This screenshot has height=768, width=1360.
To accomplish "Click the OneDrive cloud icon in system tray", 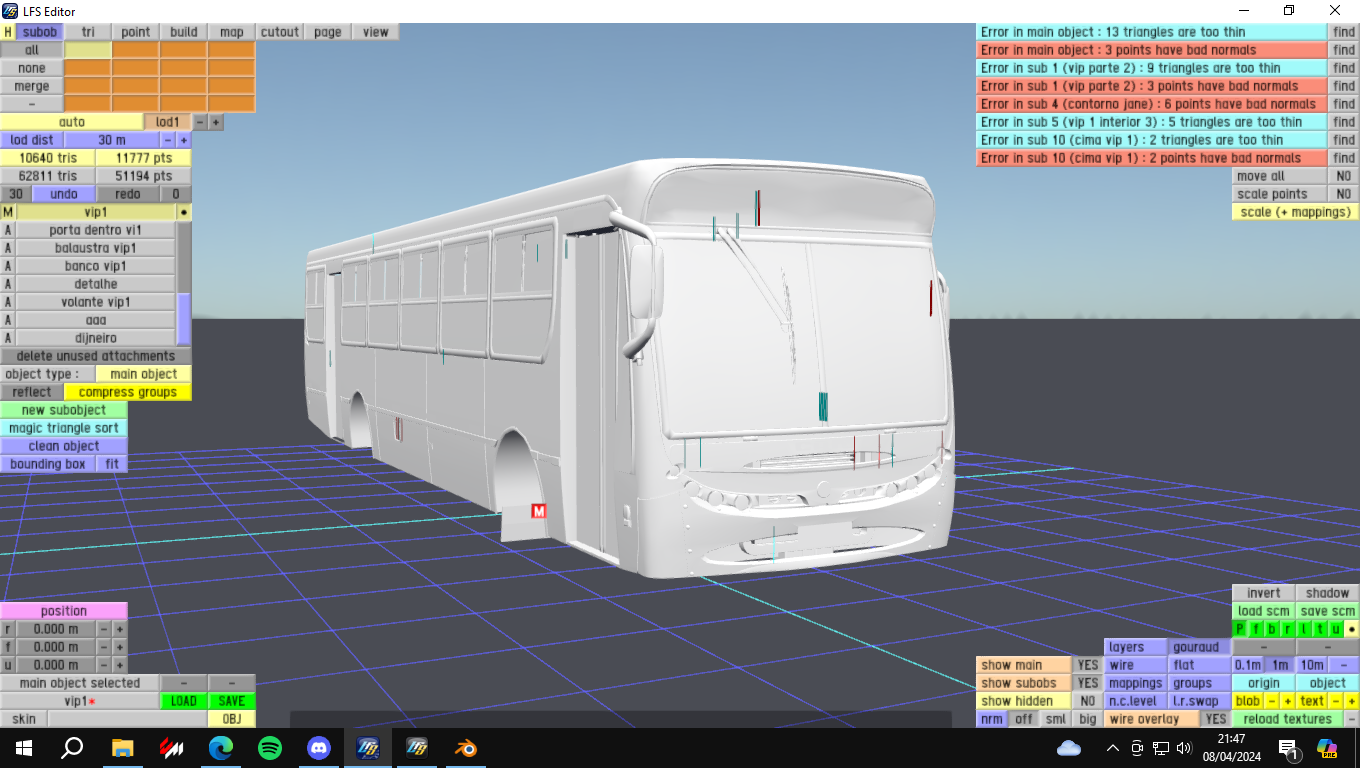I will [x=1068, y=748].
